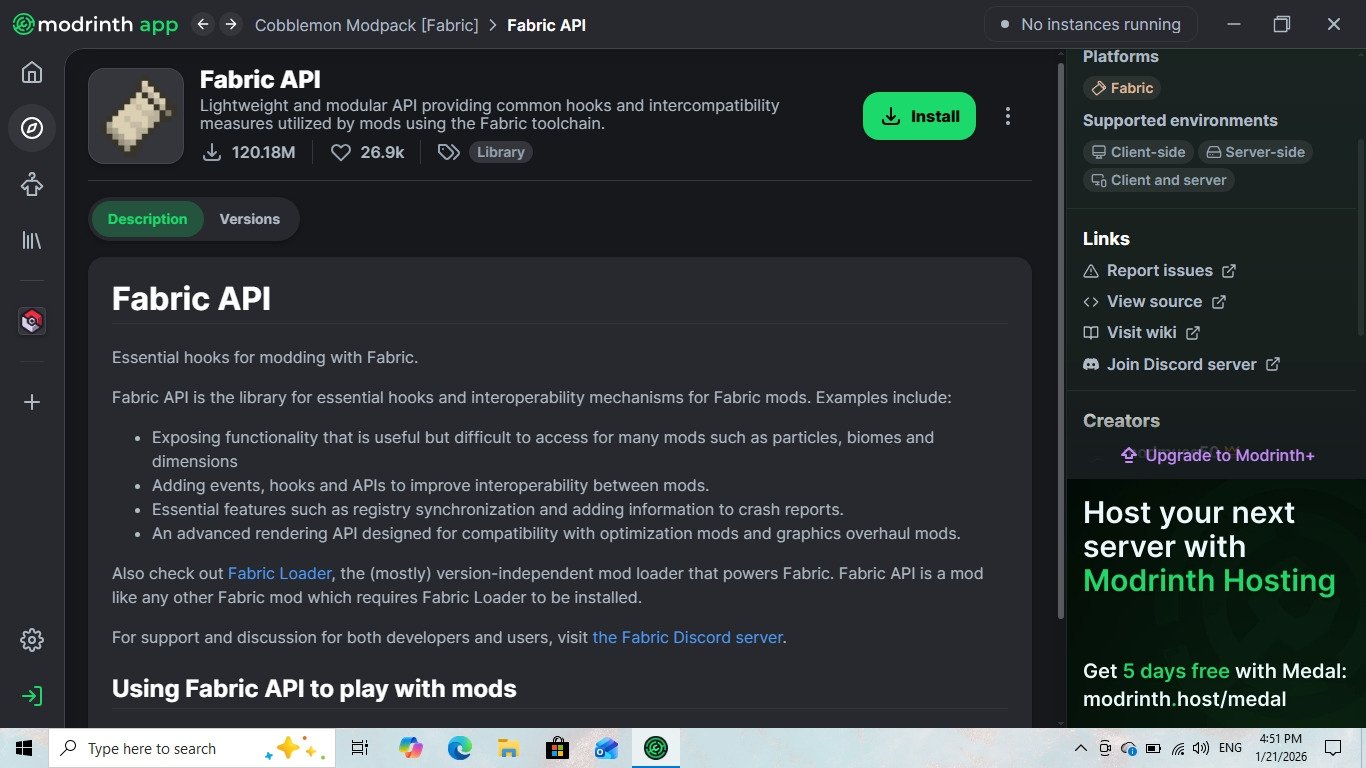This screenshot has width=1366, height=768.
Task: Switch to the Versions tab
Action: click(249, 219)
